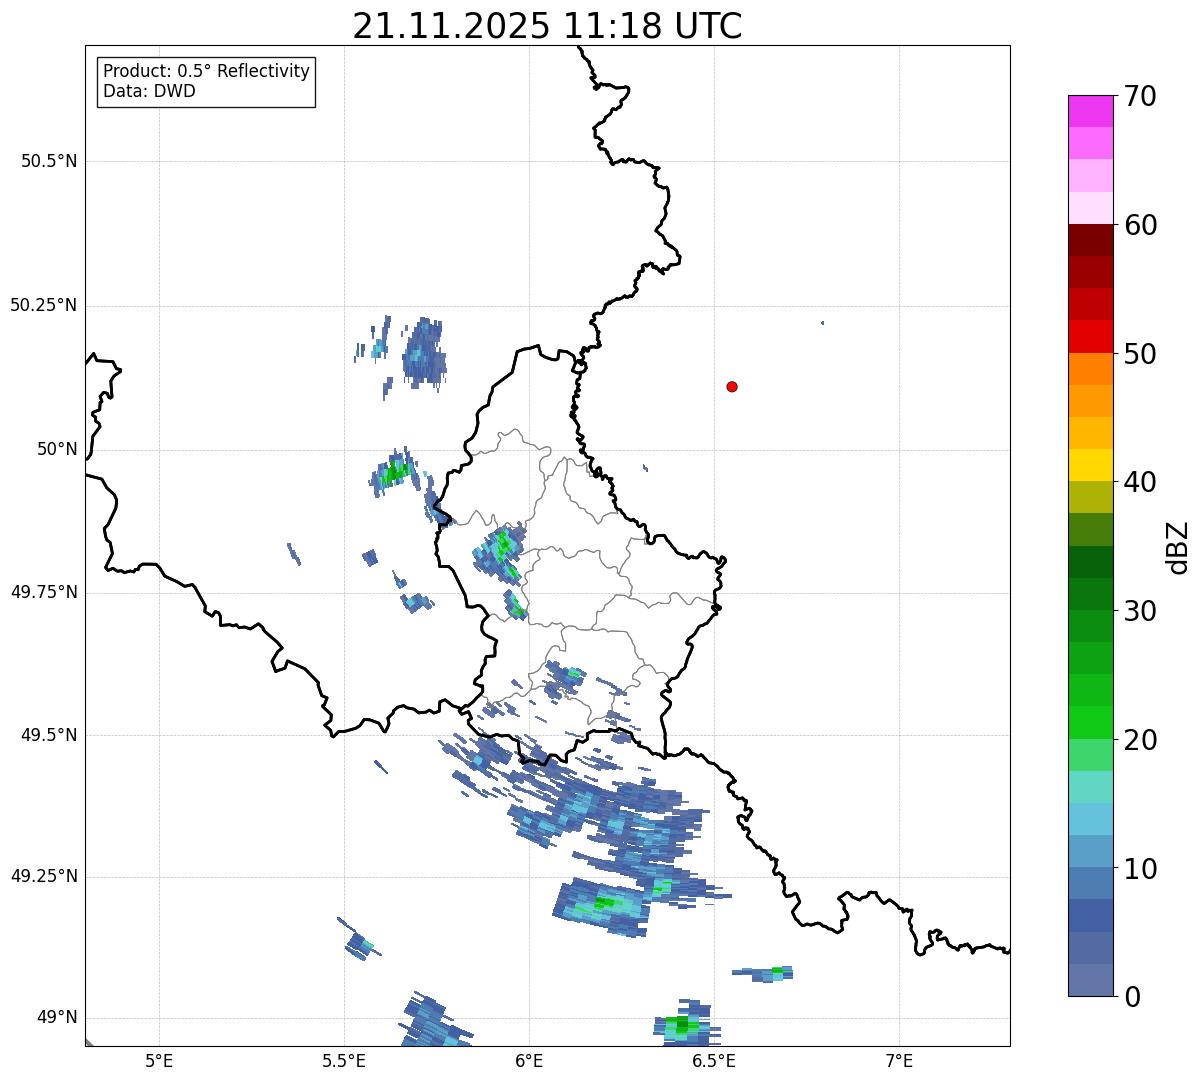
Task: Pick the olive swatch just below 40
Action: pyautogui.click(x=1090, y=498)
